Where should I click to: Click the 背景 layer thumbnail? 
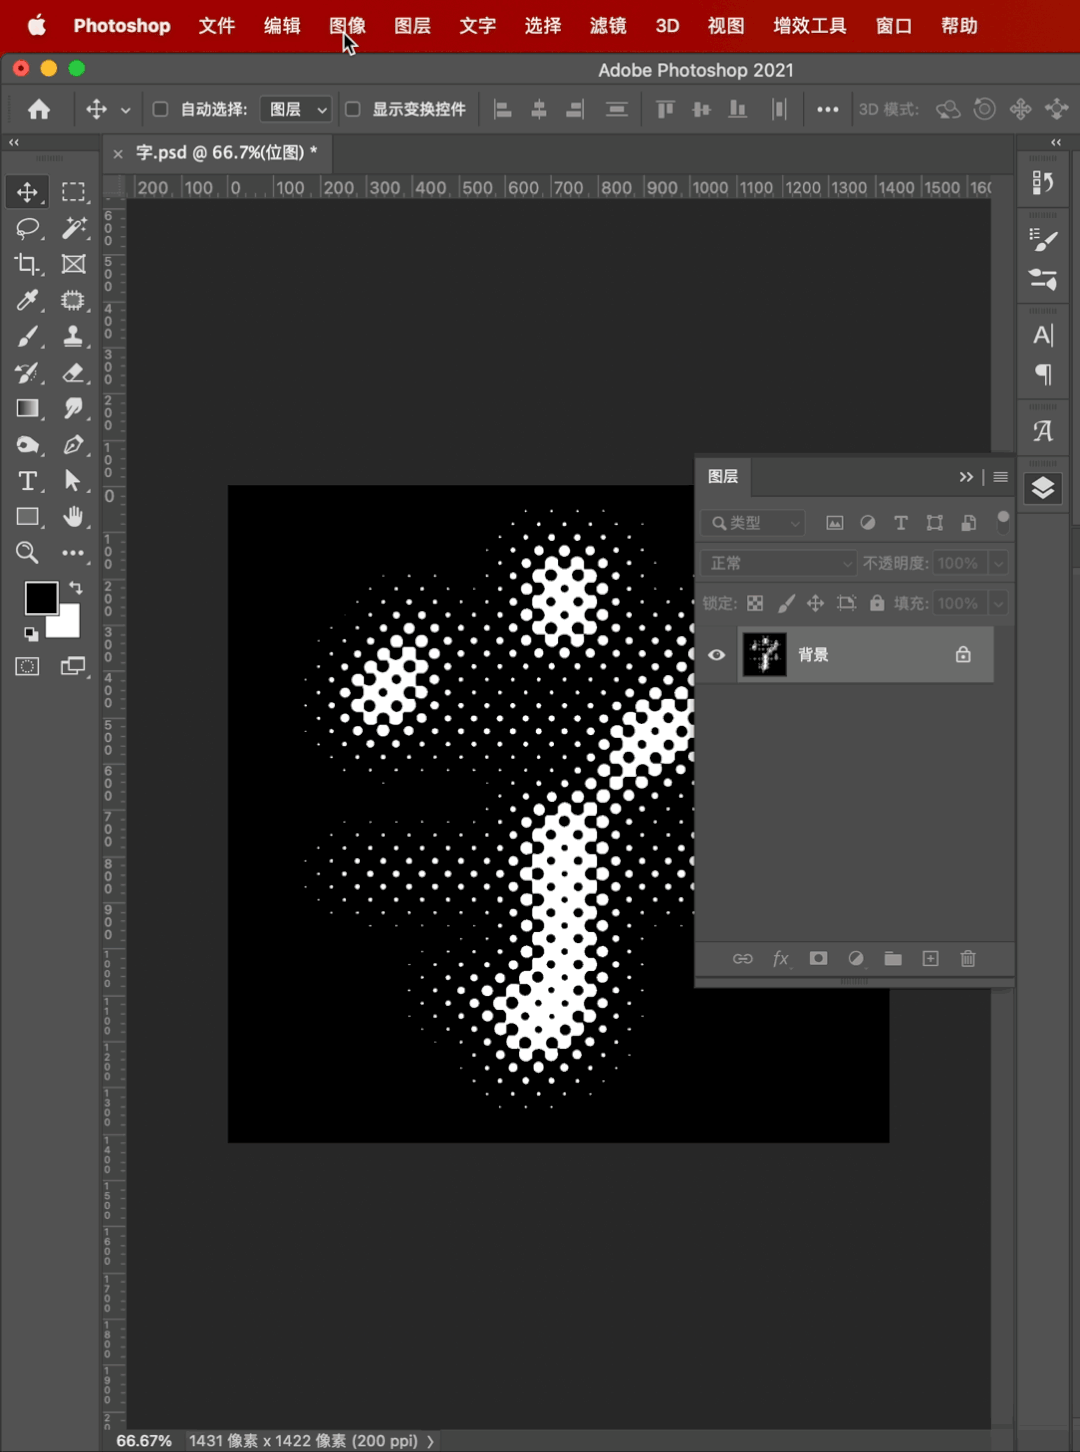pyautogui.click(x=765, y=655)
